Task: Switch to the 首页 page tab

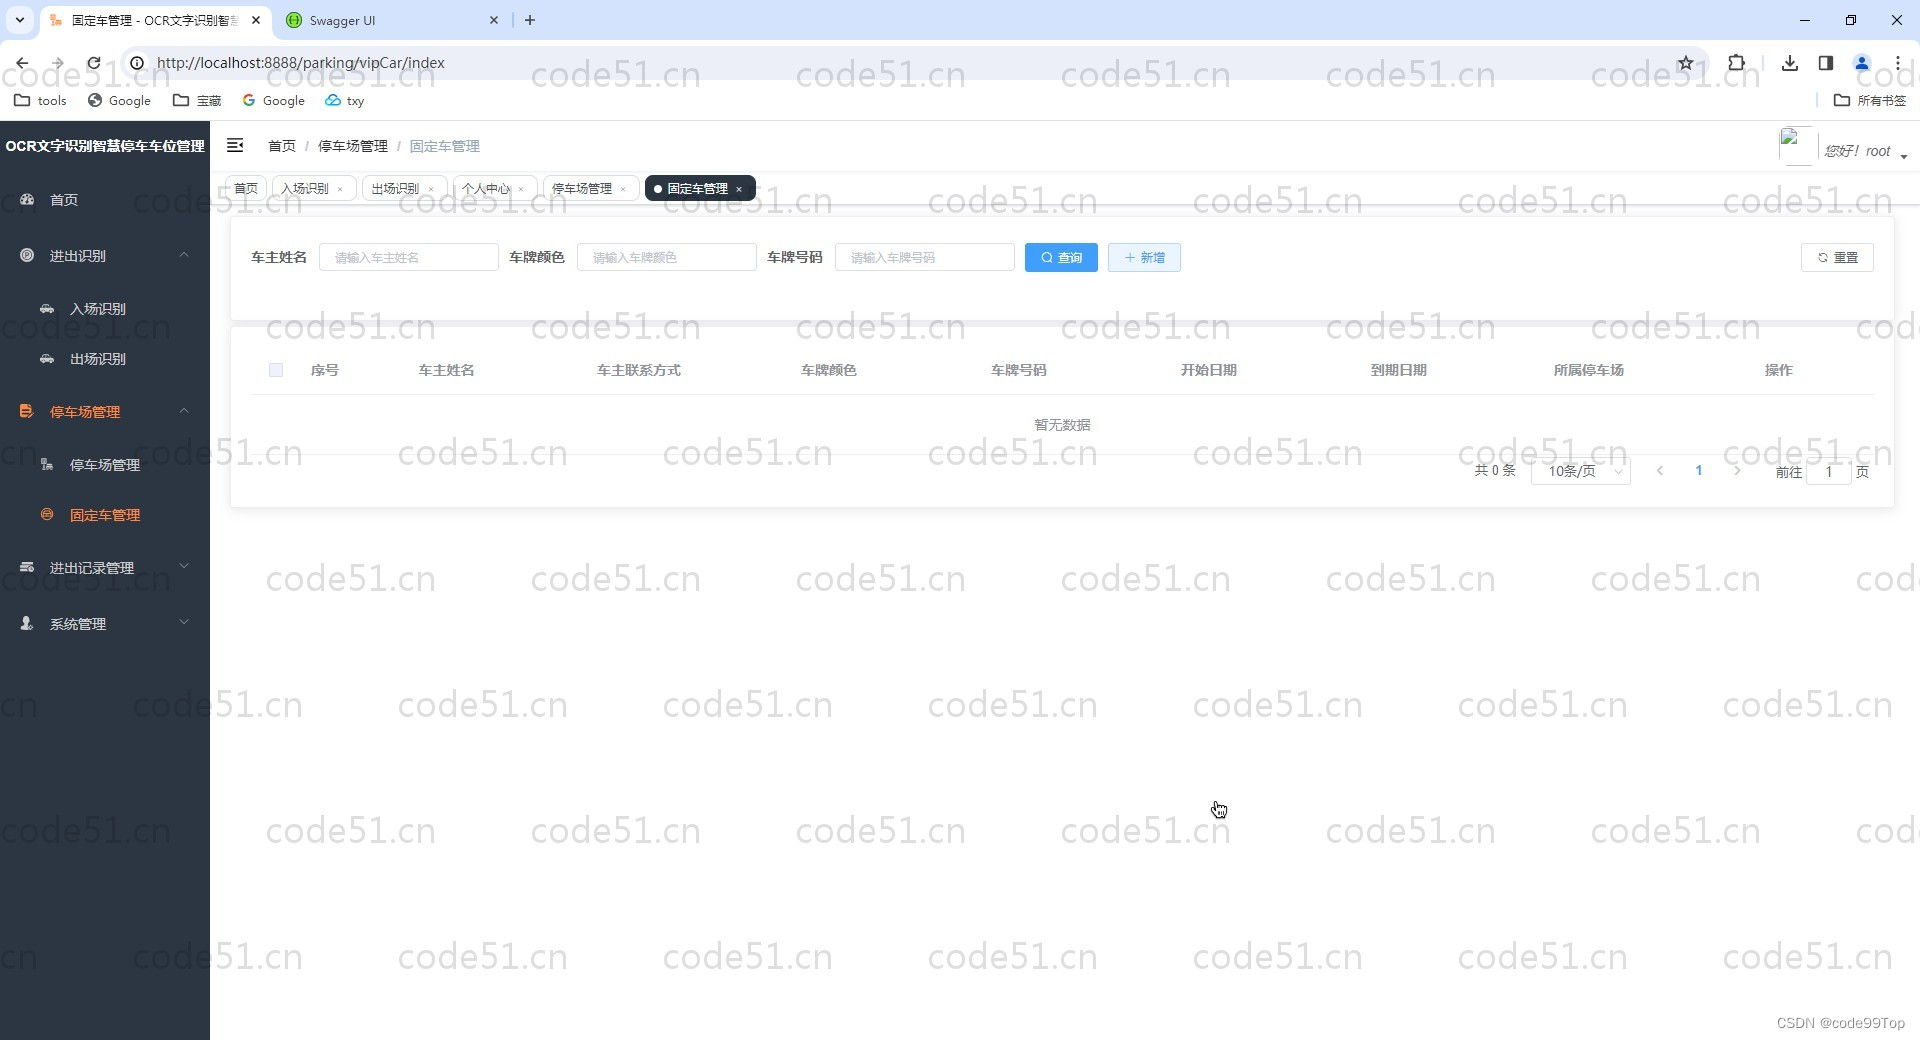Action: (246, 188)
